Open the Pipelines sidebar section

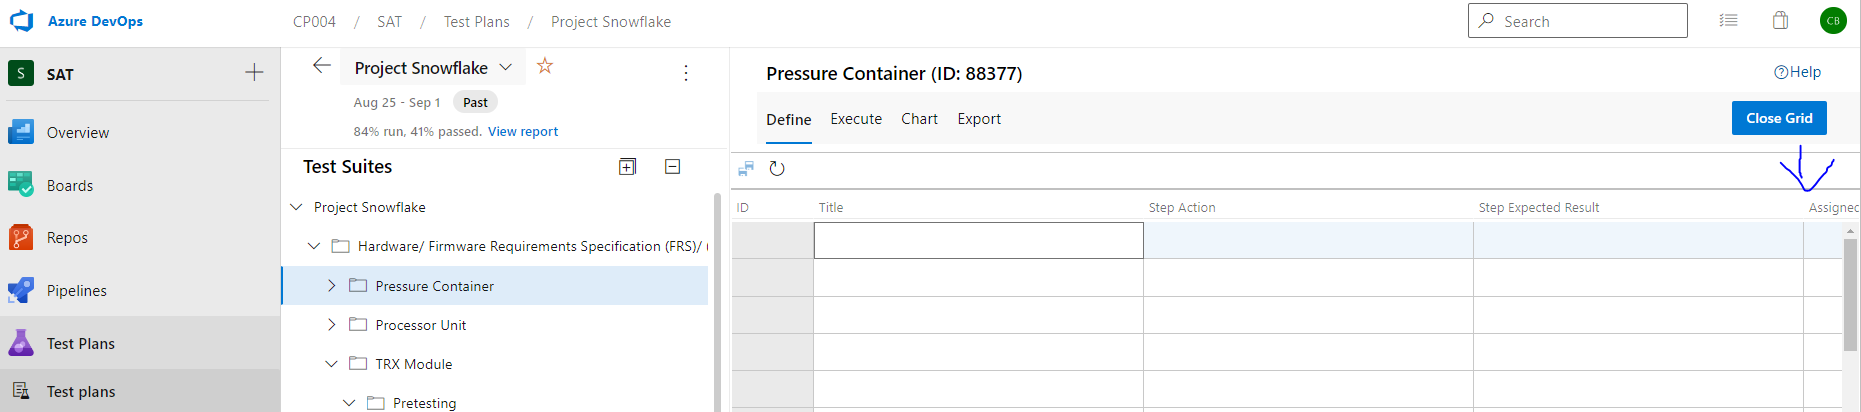(x=76, y=291)
